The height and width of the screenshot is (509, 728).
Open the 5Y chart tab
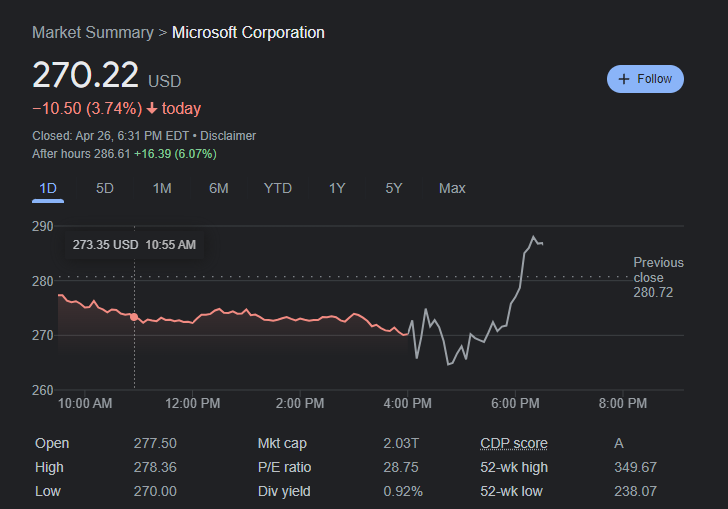[394, 188]
